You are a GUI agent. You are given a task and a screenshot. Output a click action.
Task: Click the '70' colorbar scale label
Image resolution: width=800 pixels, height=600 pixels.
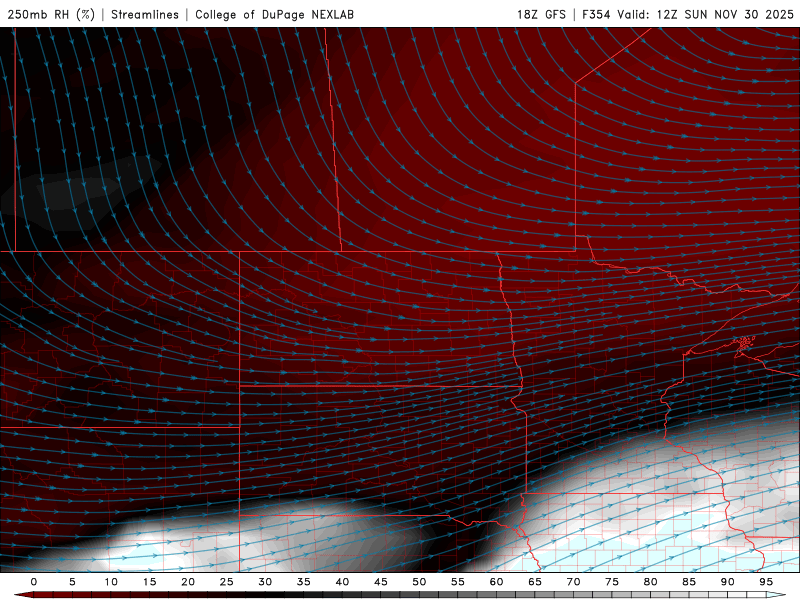(573, 582)
